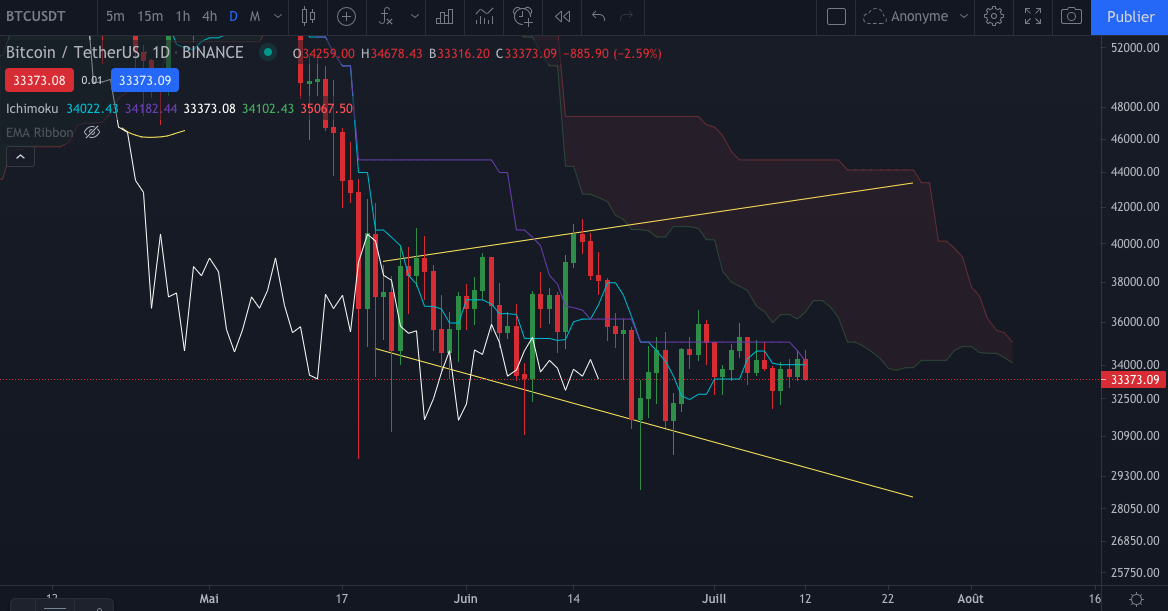Enter fullscreen mode

click(1032, 17)
